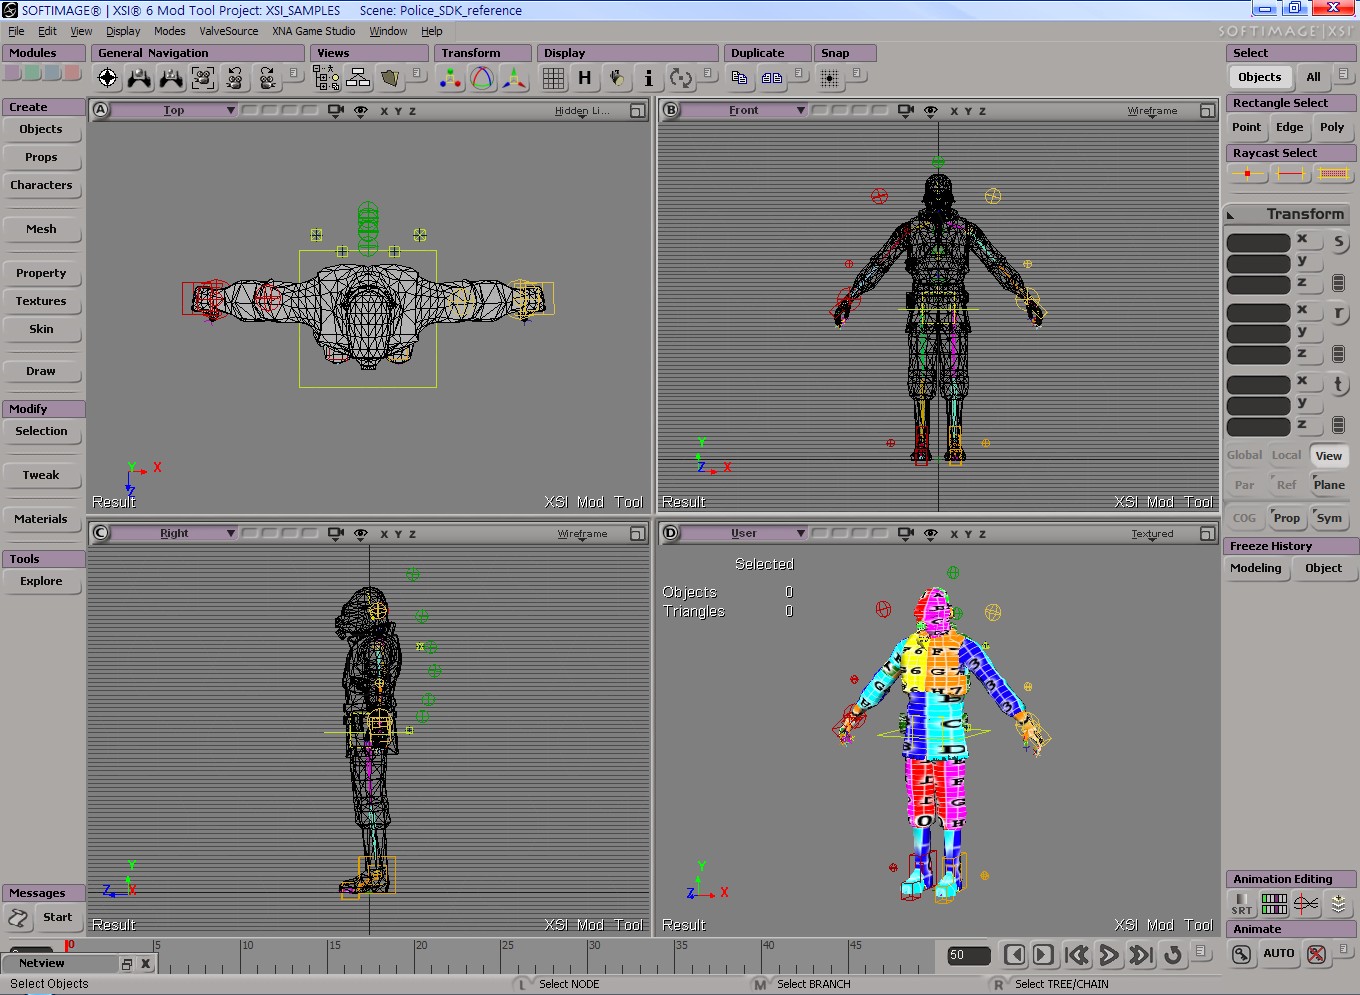Click the SRT animation editing icon
This screenshot has height=995, width=1360.
coord(1242,904)
